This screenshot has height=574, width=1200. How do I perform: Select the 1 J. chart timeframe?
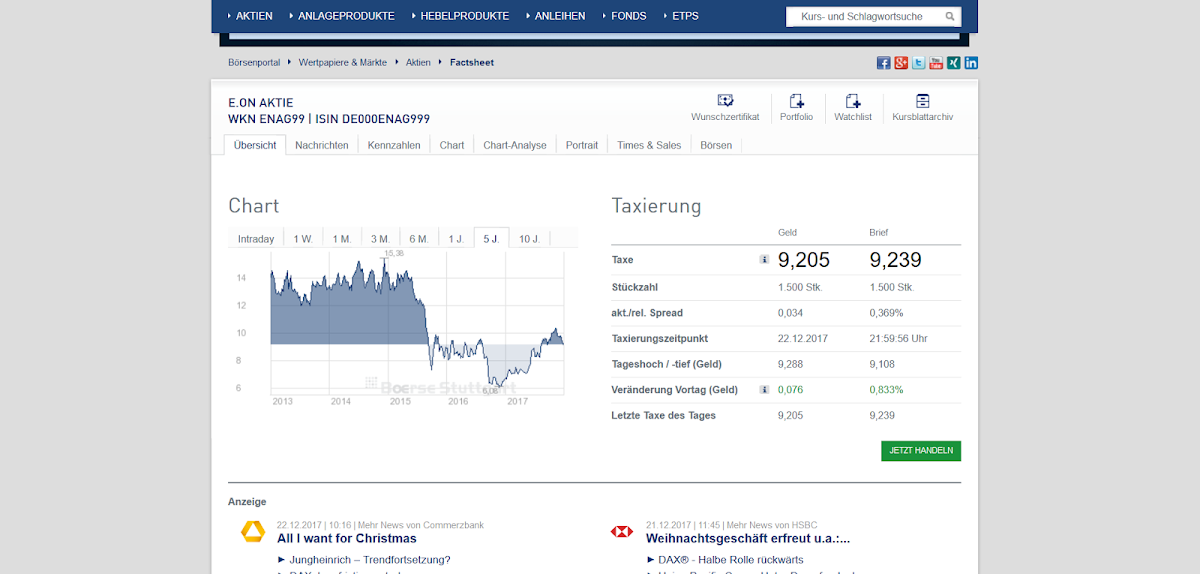(456, 239)
